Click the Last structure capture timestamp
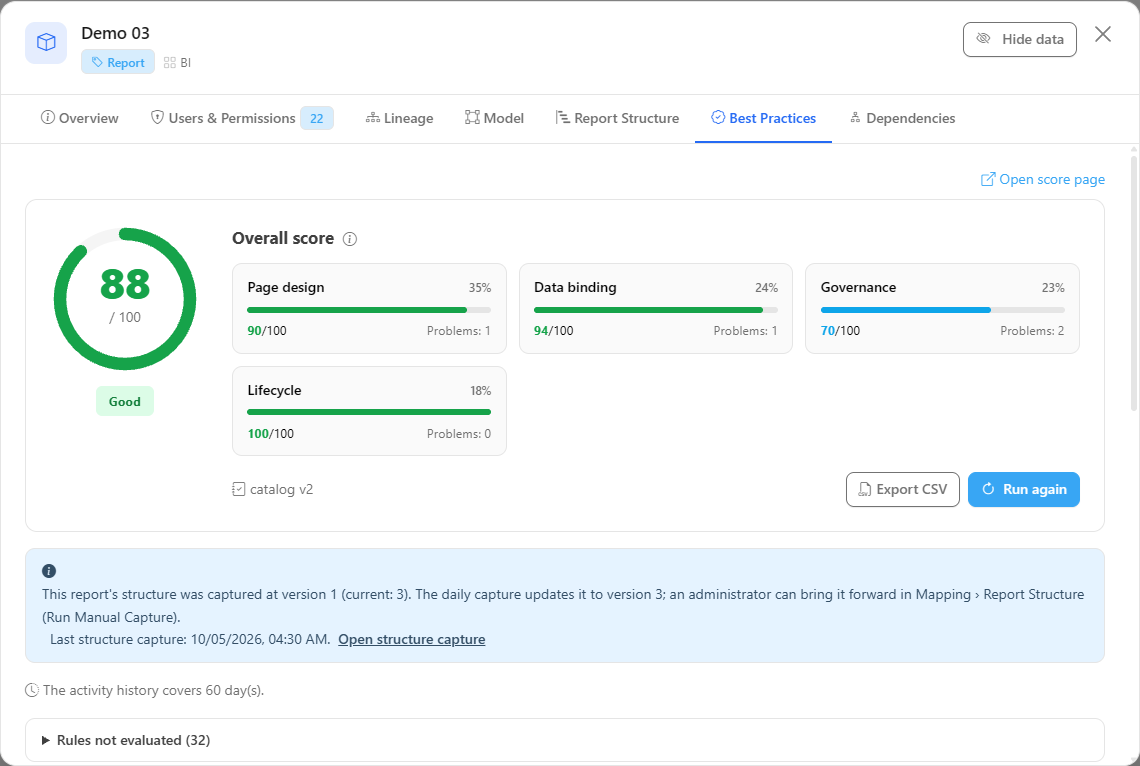The height and width of the screenshot is (766, 1140). point(190,640)
